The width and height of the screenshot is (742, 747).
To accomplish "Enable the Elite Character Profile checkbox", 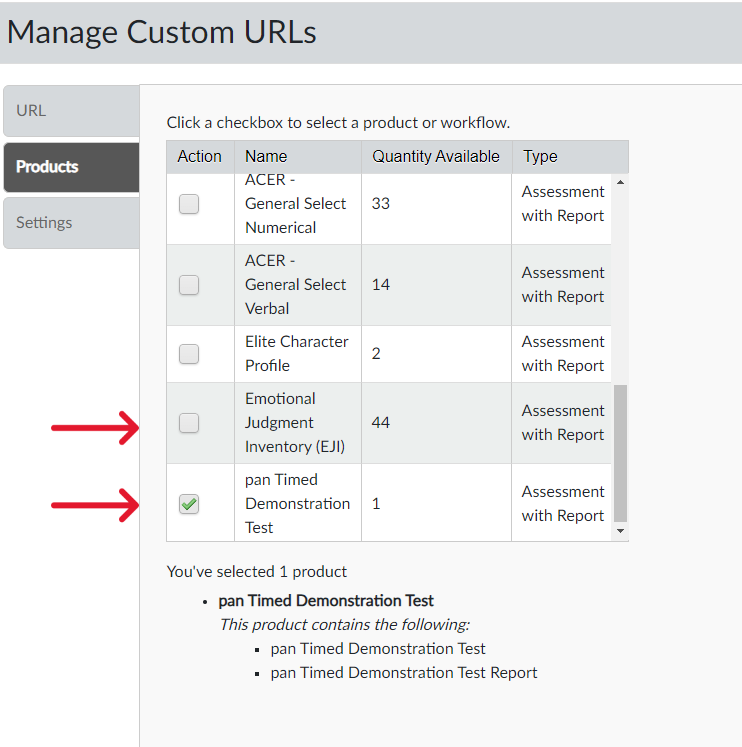I will point(189,354).
